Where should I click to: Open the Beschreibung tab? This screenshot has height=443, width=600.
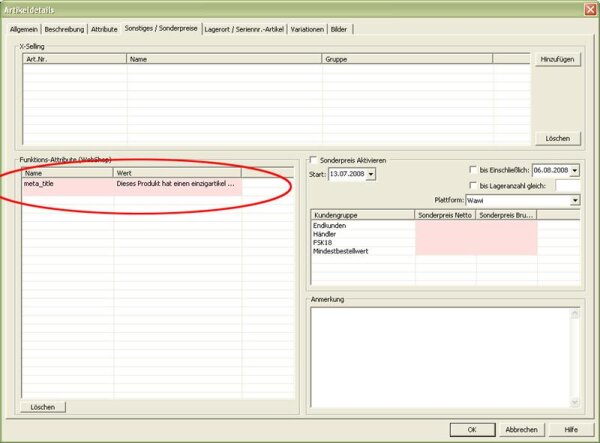click(x=64, y=29)
